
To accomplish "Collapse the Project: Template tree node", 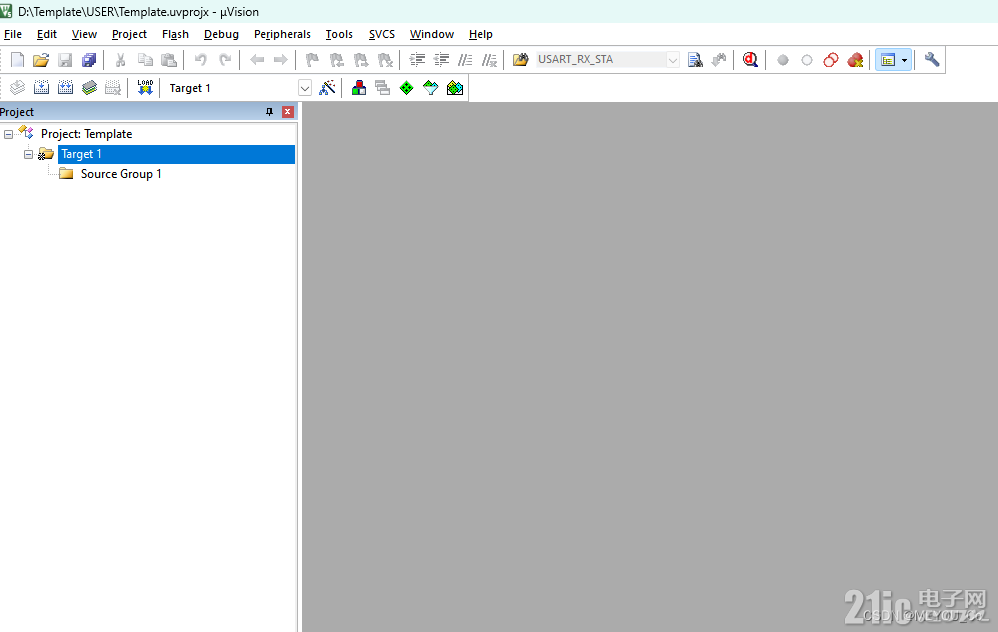I will pyautogui.click(x=8, y=134).
